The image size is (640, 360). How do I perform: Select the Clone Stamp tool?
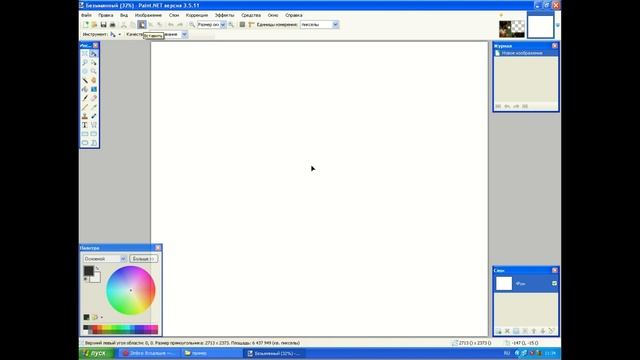[85, 116]
